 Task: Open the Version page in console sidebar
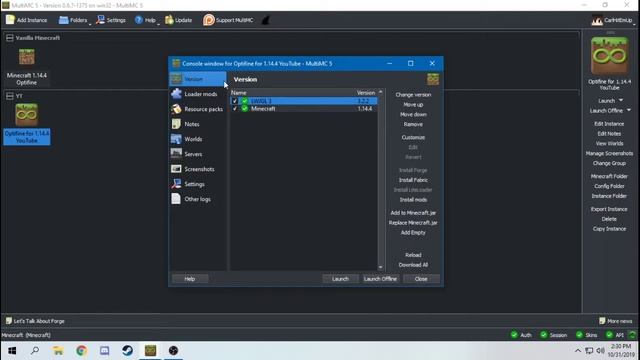(198, 79)
